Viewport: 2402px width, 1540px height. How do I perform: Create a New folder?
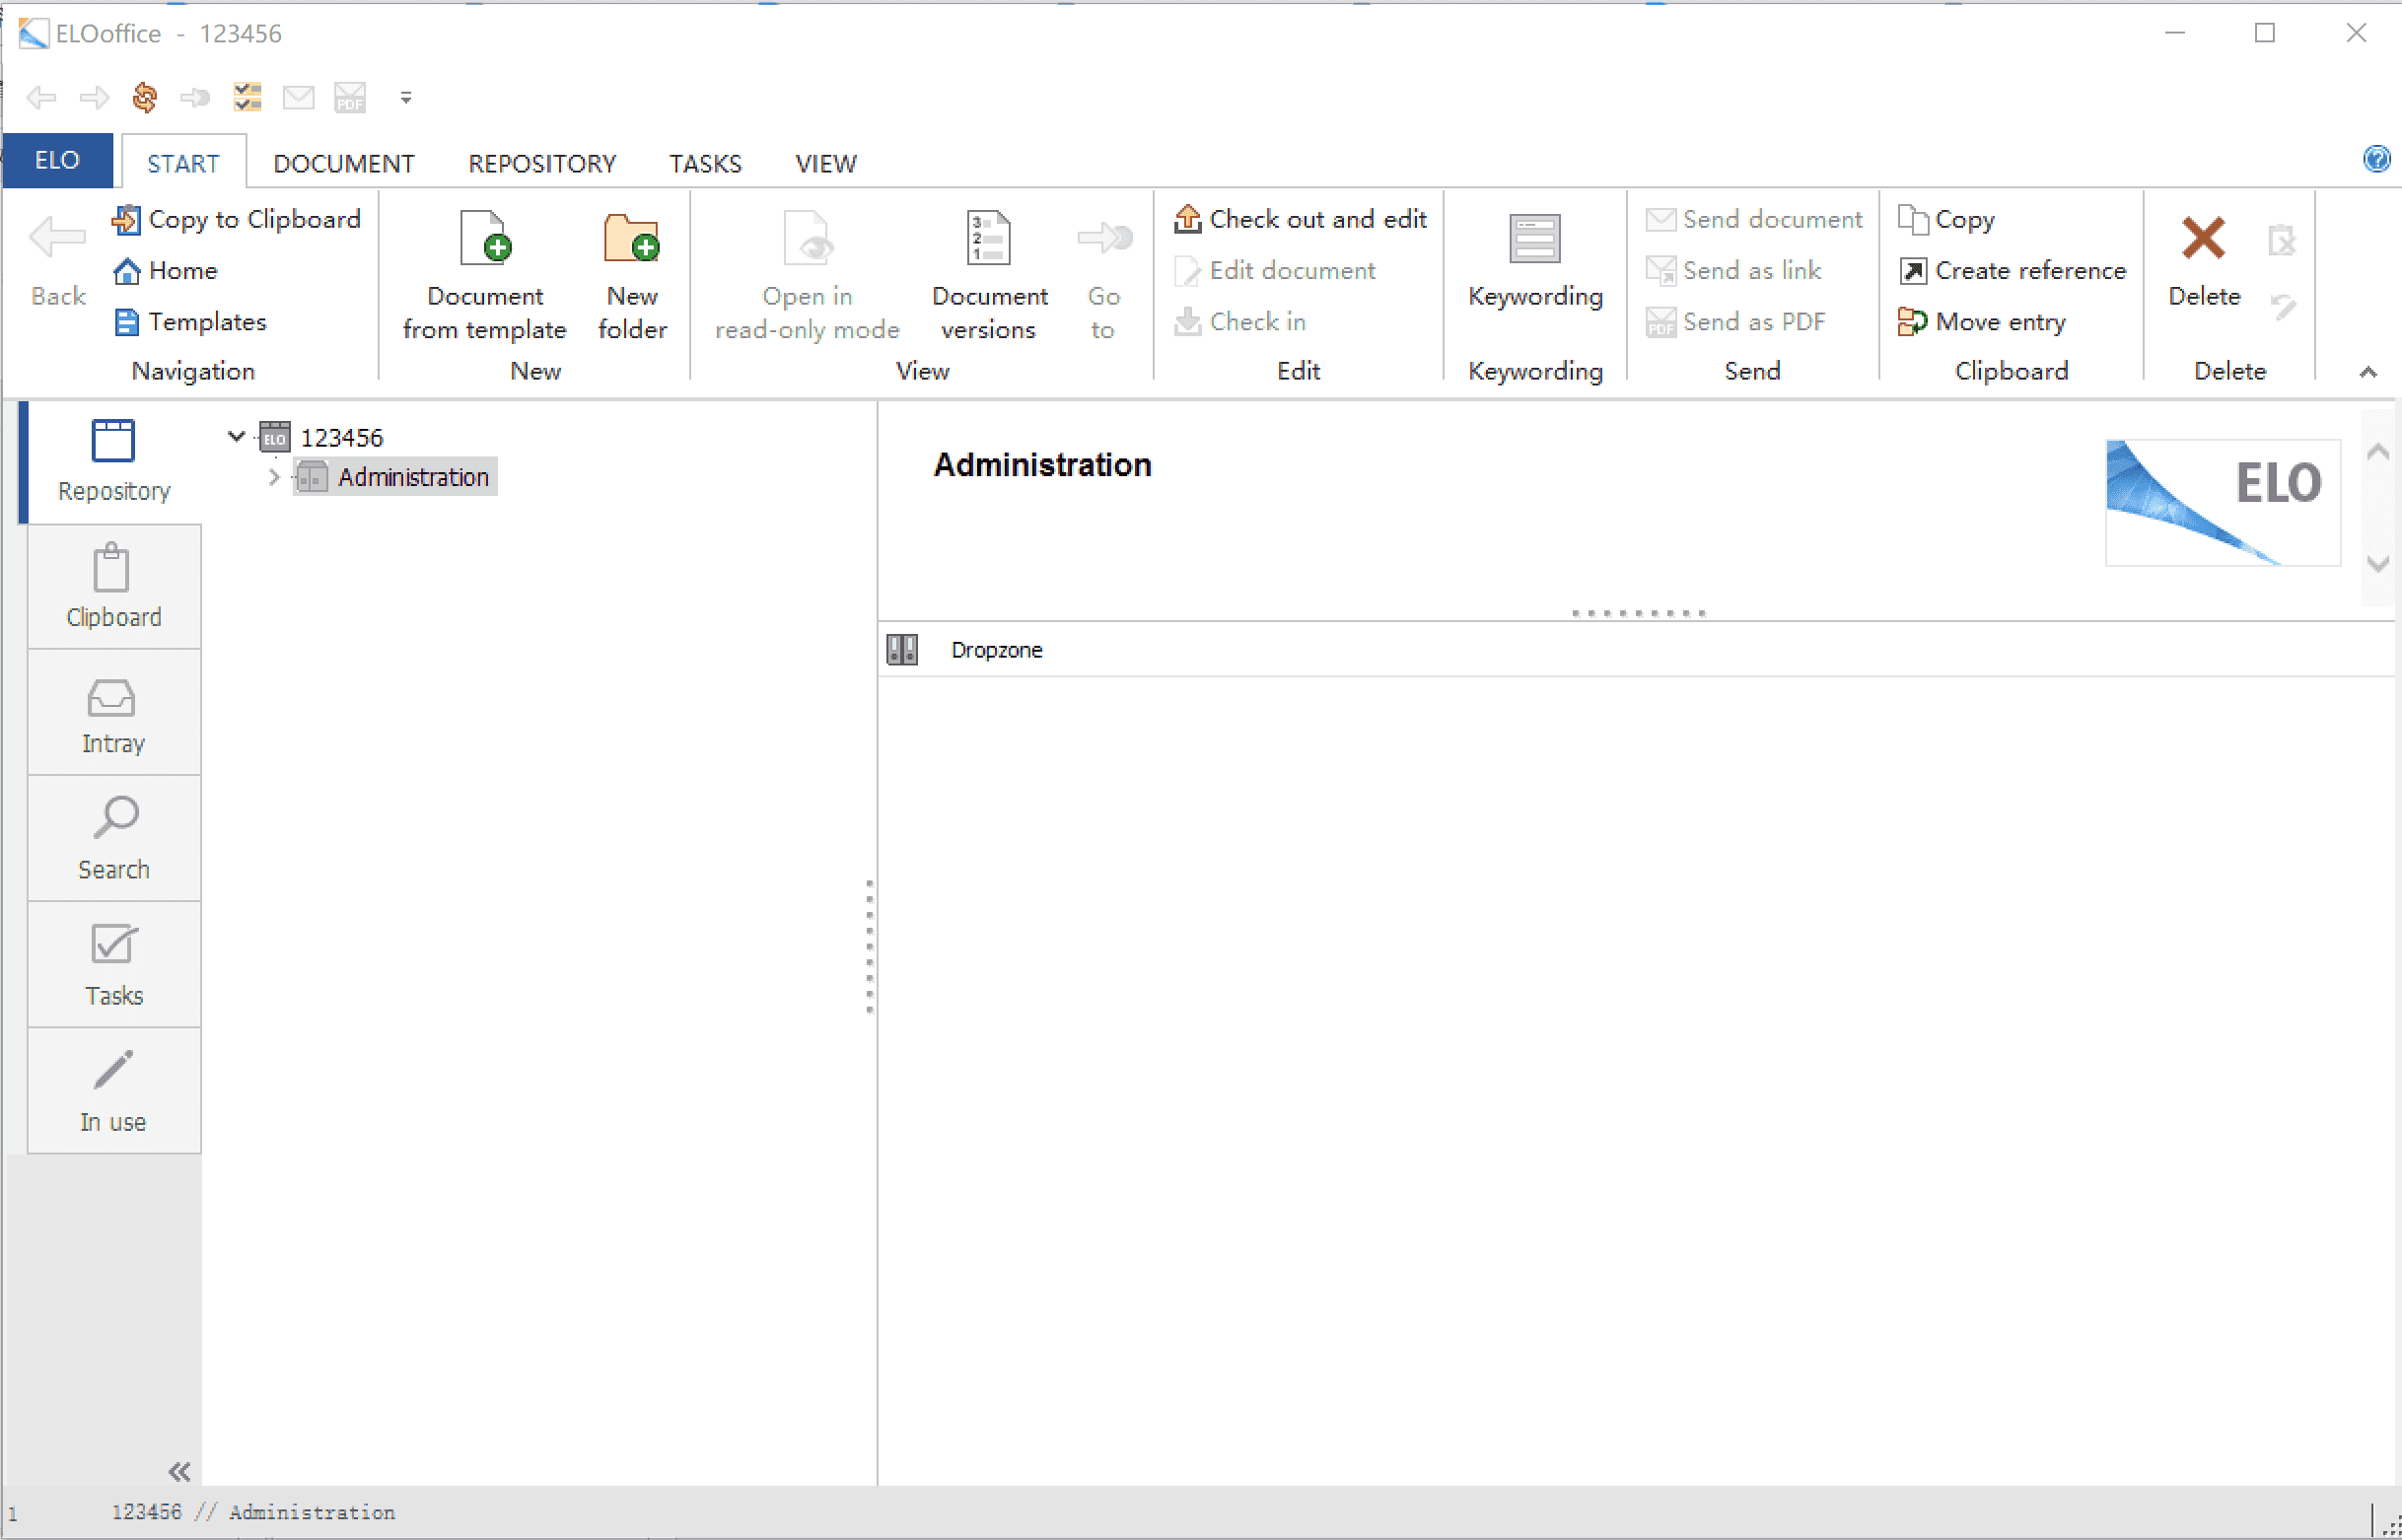[x=631, y=272]
